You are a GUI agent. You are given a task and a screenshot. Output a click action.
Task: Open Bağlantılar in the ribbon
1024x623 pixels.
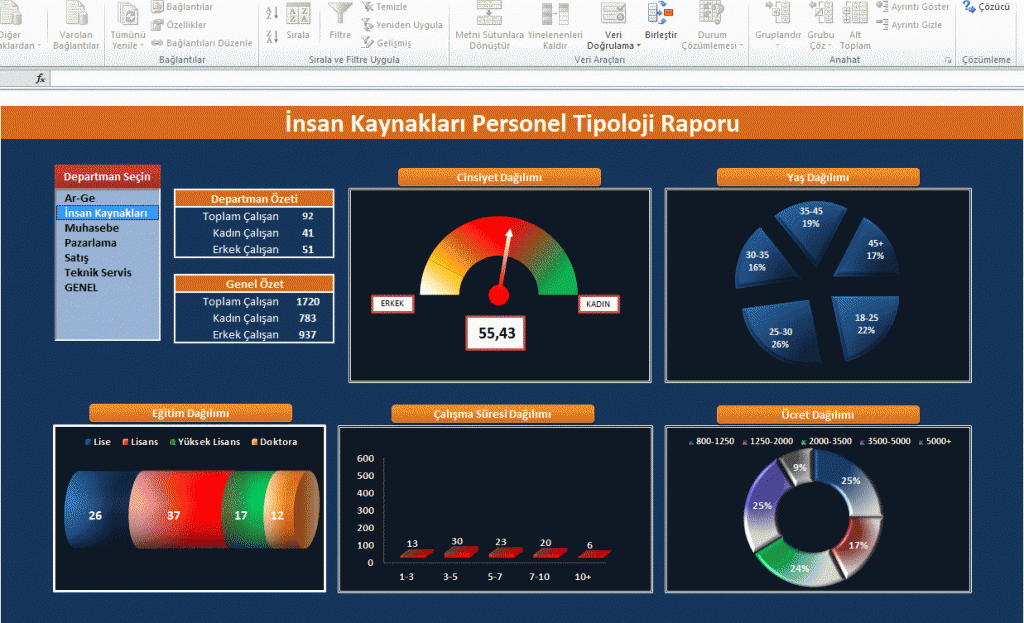[x=182, y=7]
